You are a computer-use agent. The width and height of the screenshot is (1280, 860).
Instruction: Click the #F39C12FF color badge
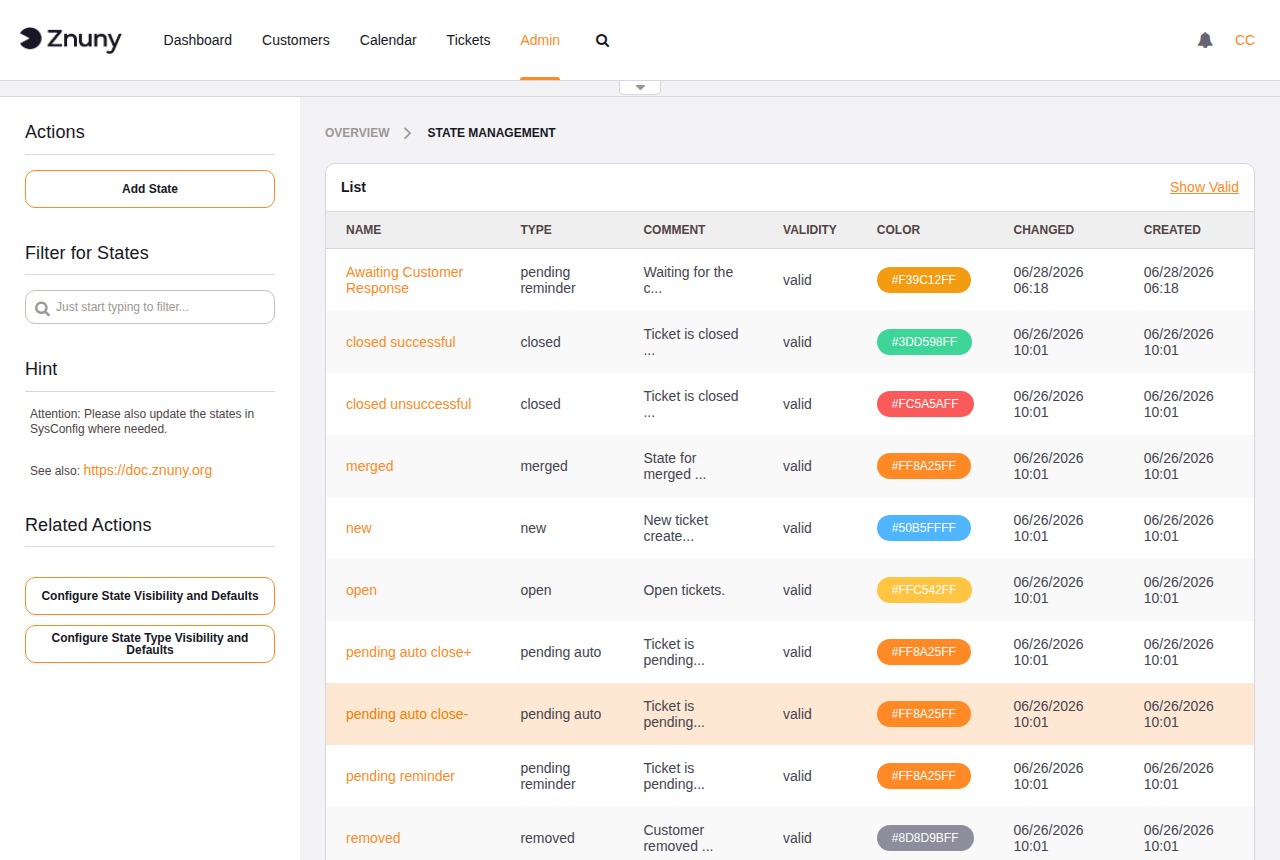tap(924, 280)
